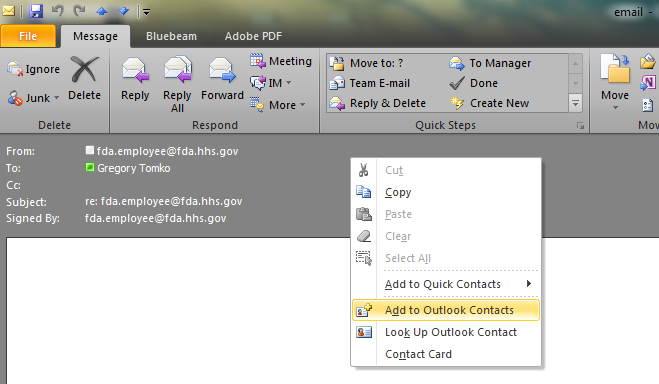Open the Customize Quick Access Toolbar dropdown
Image resolution: width=659 pixels, height=384 pixels.
coord(146,12)
